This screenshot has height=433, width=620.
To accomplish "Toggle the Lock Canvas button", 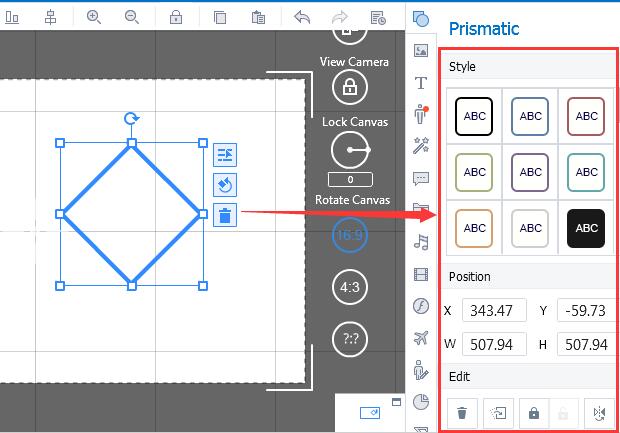I will coord(350,87).
